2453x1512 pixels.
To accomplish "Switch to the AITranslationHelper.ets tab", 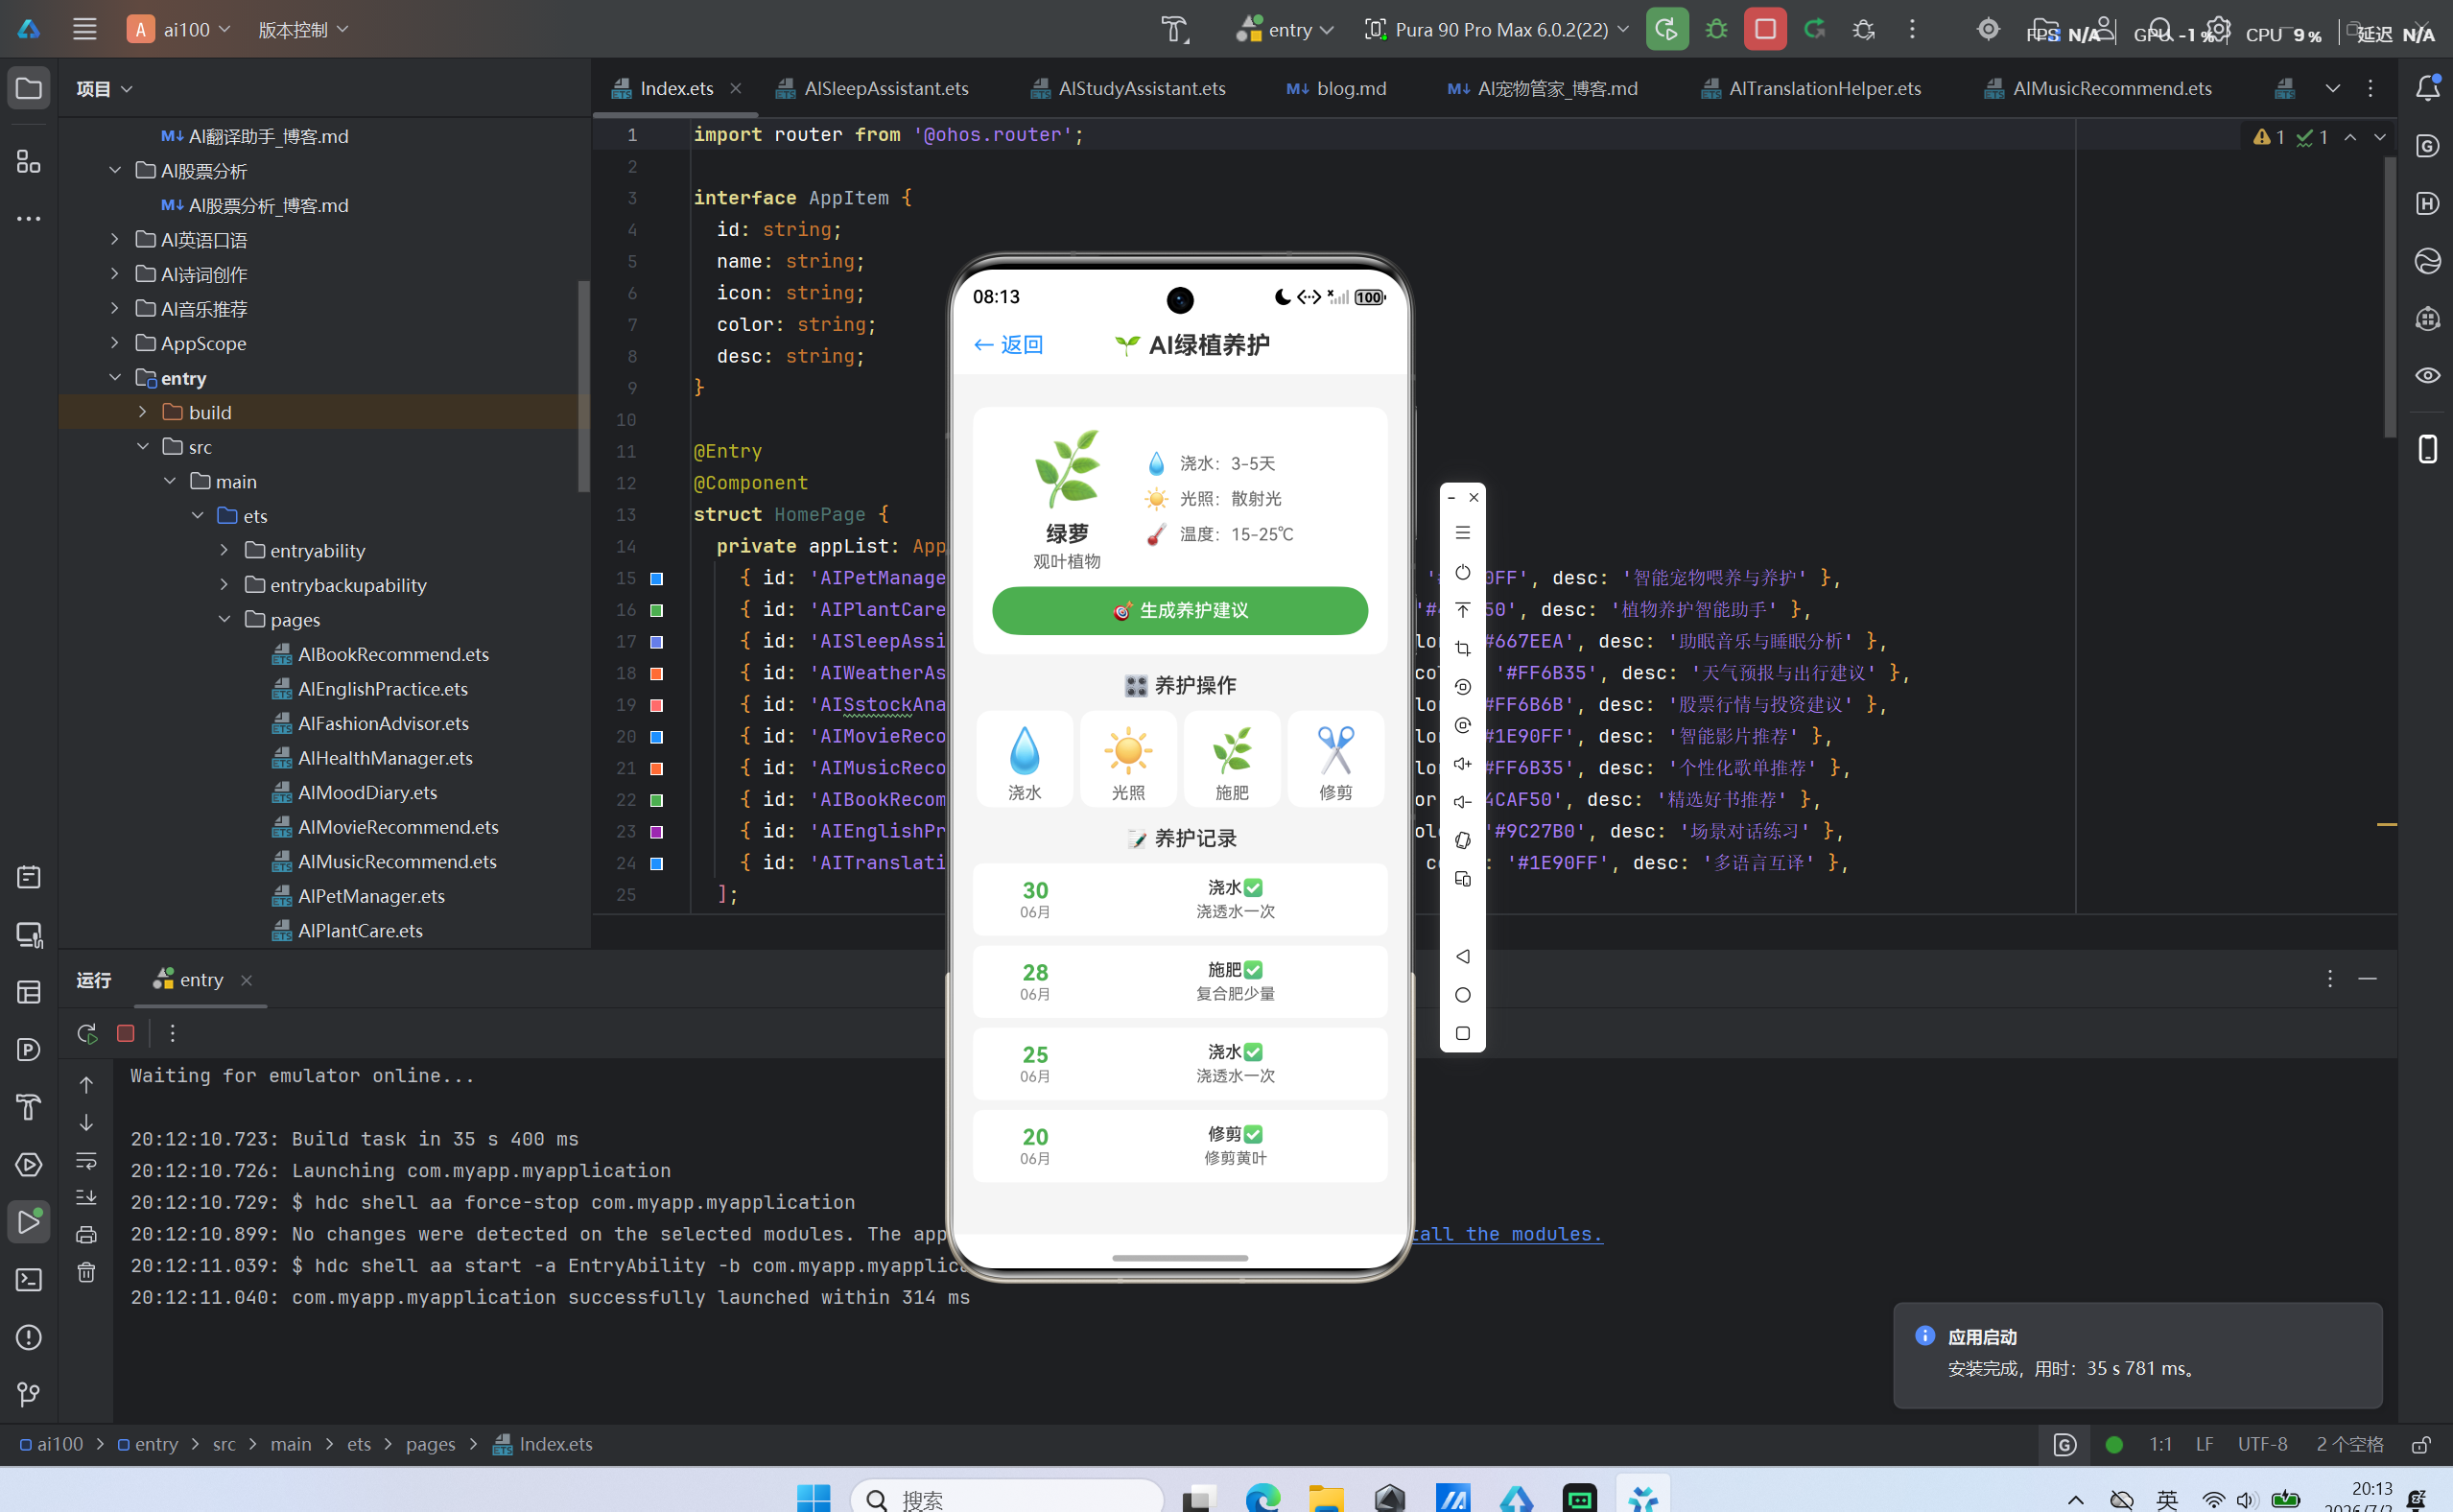I will pos(1810,88).
